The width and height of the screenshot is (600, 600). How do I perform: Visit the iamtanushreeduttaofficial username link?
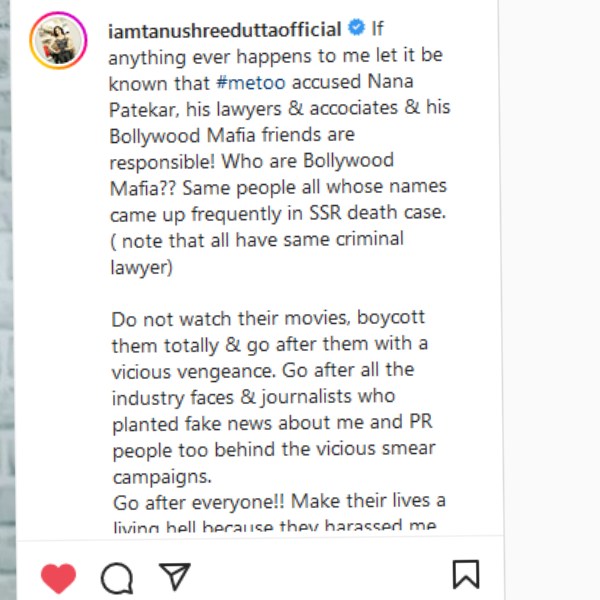(x=225, y=29)
